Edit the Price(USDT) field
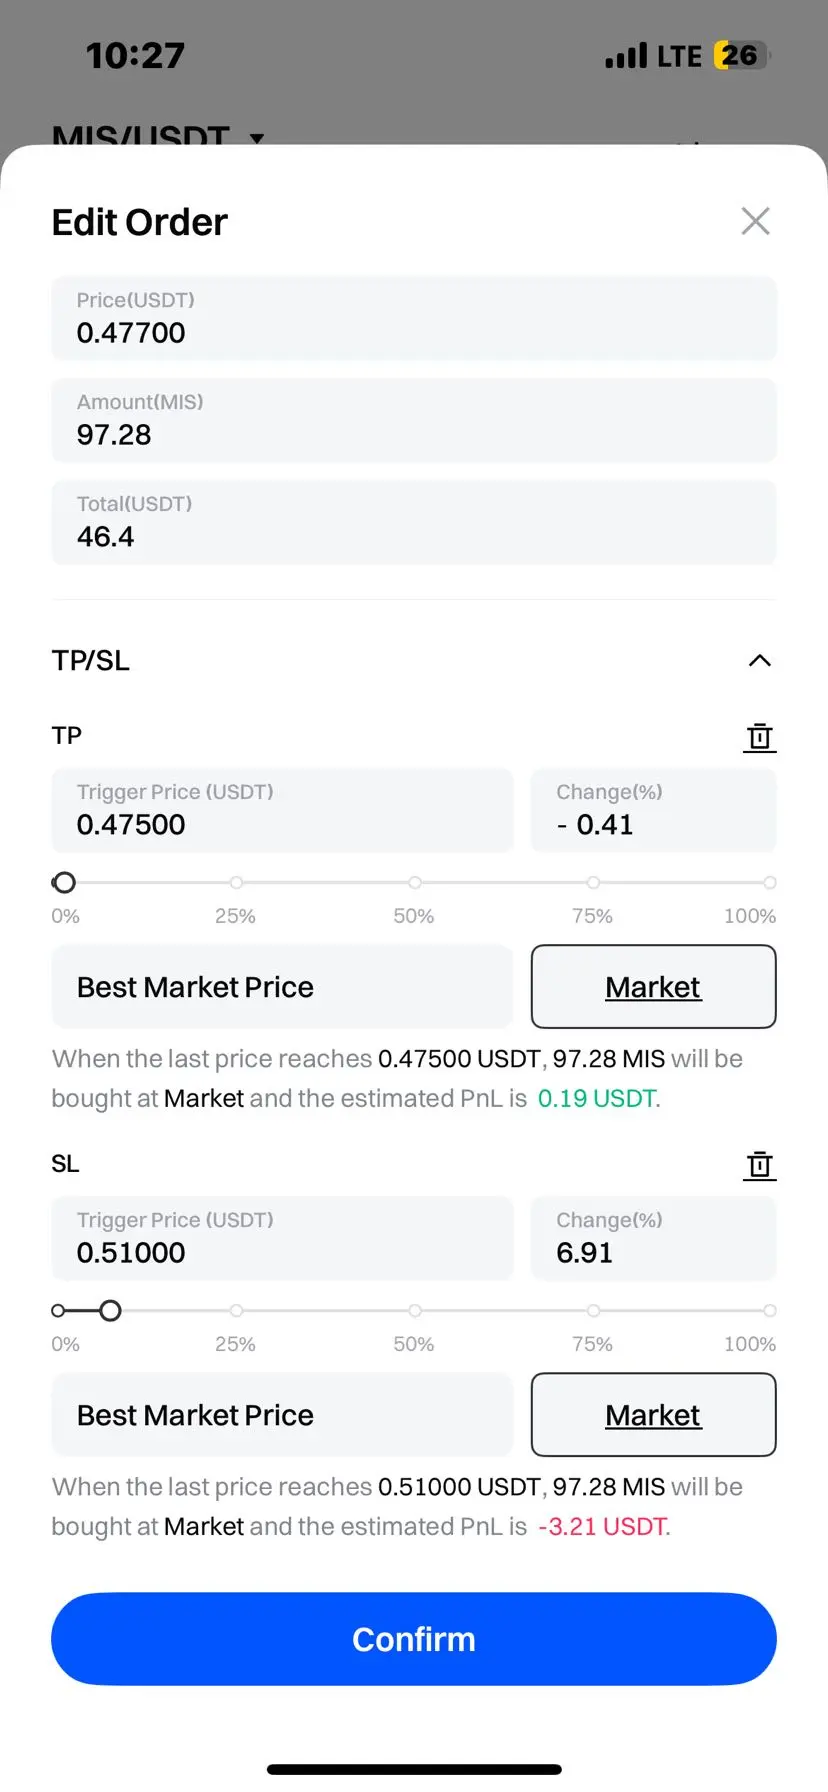 [x=413, y=318]
